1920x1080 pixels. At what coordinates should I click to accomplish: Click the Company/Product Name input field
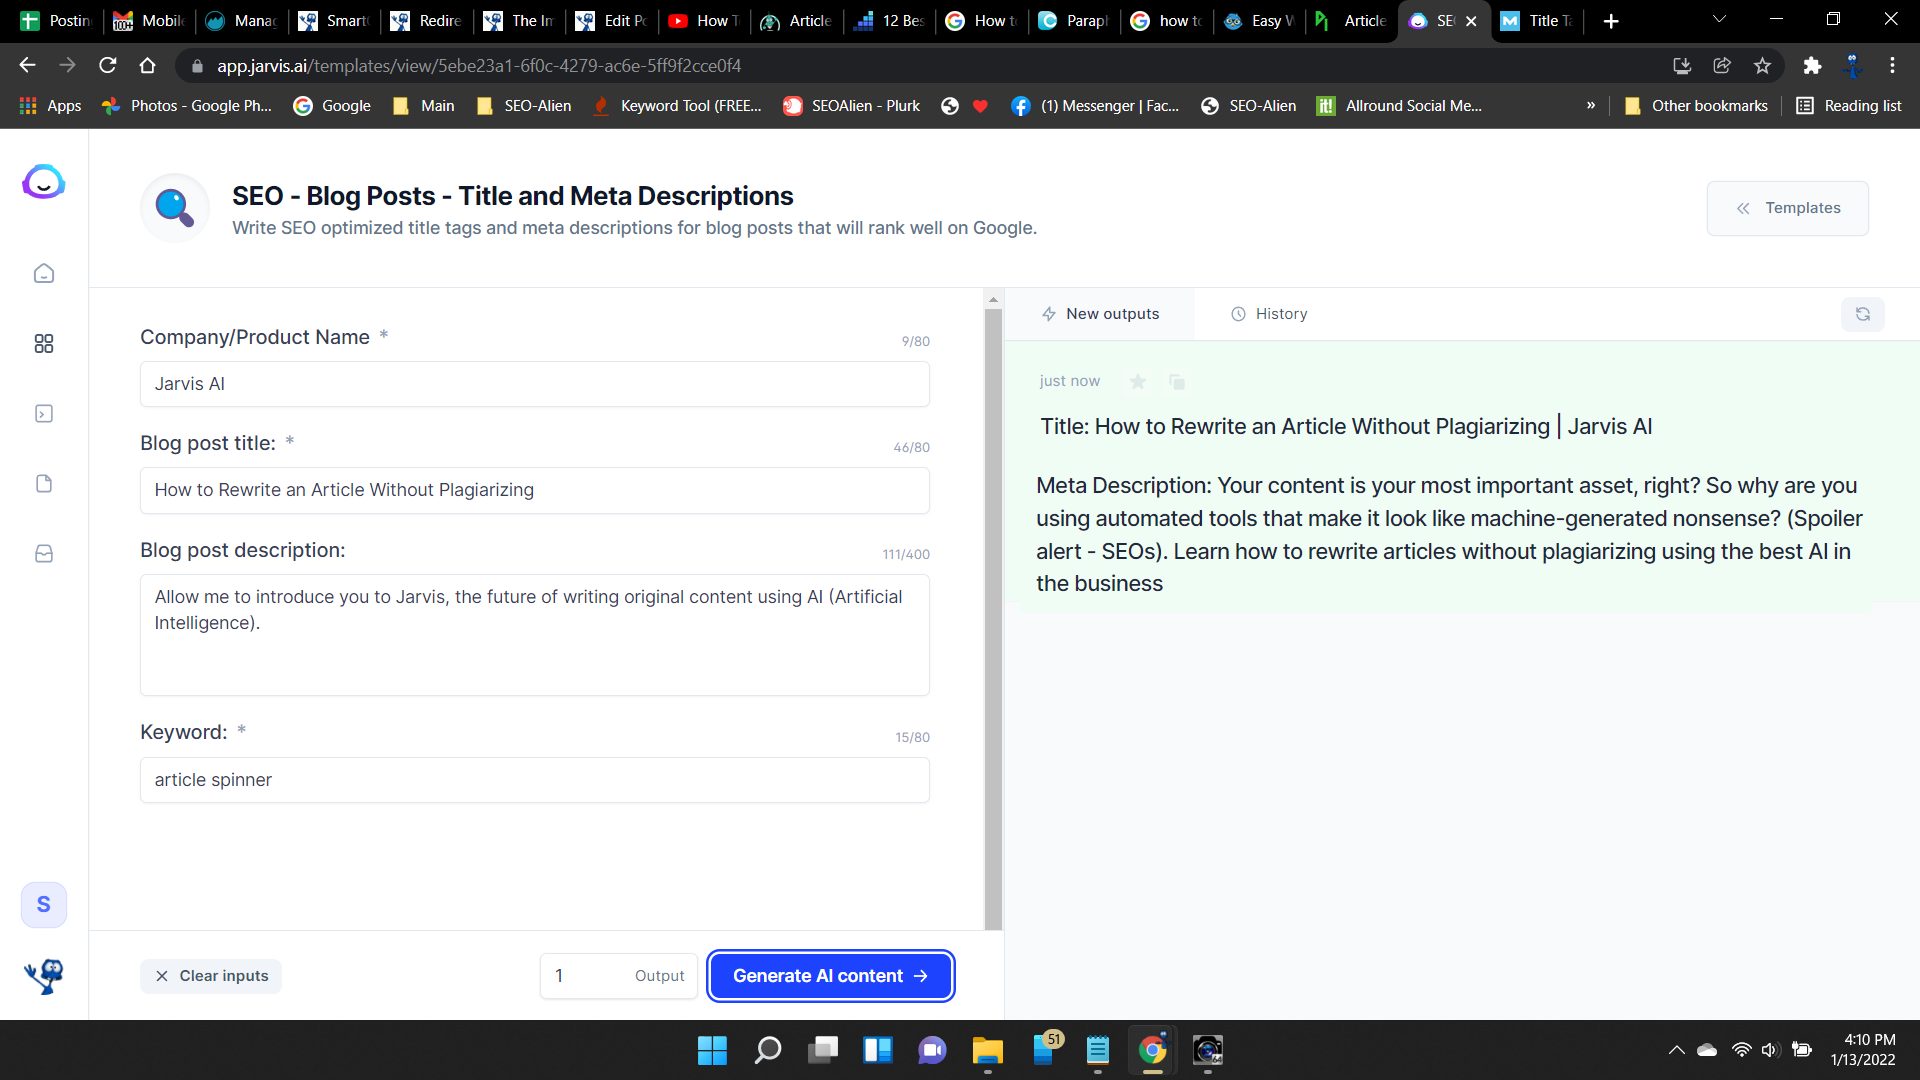(x=535, y=384)
